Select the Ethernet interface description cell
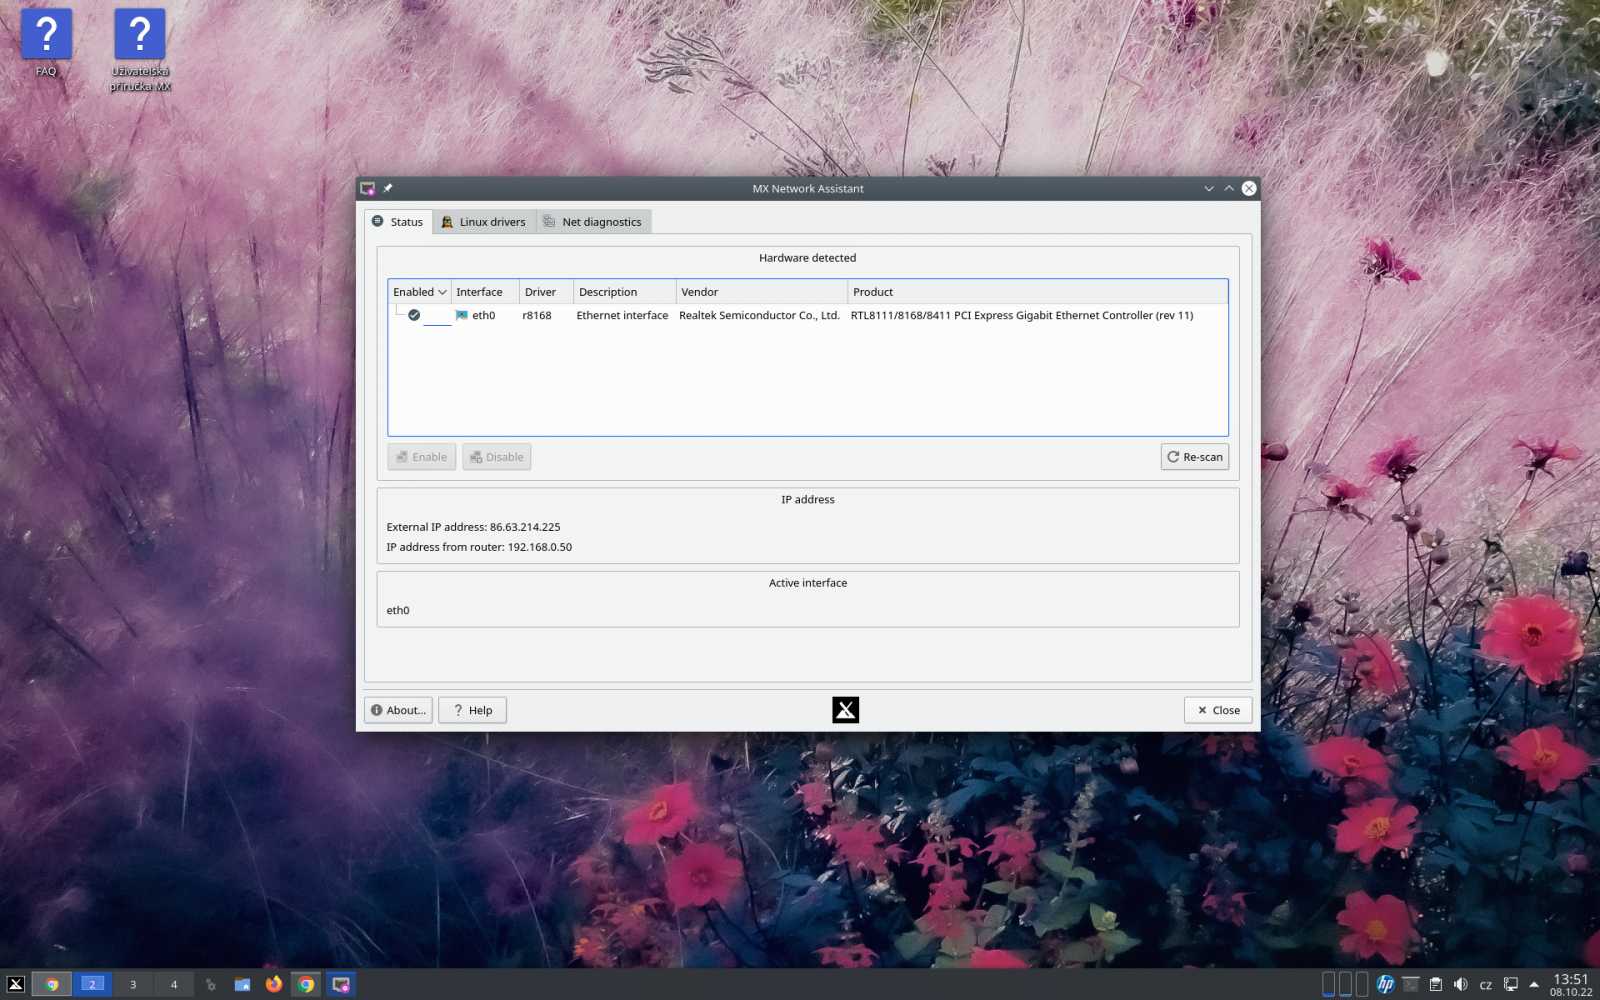This screenshot has height=1000, width=1600. coord(622,315)
